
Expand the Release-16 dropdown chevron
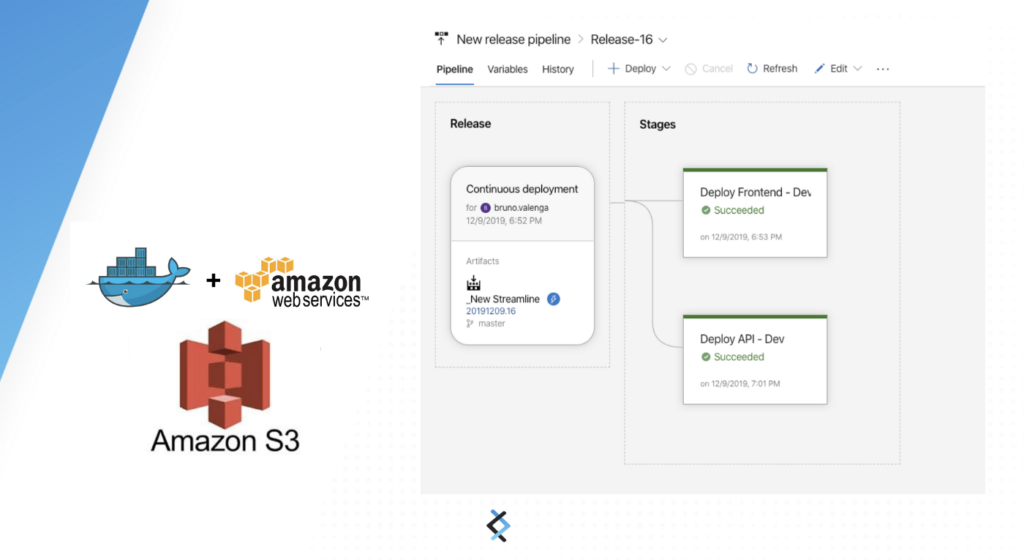[x=663, y=40]
